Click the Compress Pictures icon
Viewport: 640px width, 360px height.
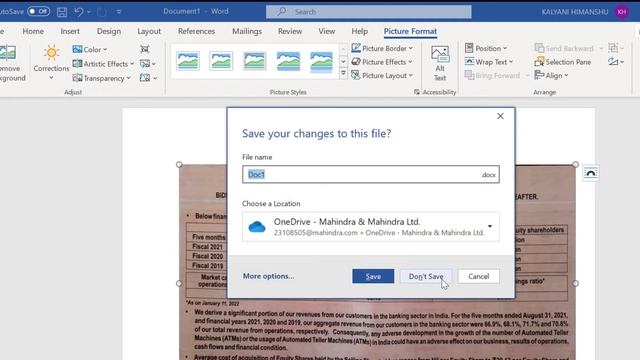click(145, 49)
